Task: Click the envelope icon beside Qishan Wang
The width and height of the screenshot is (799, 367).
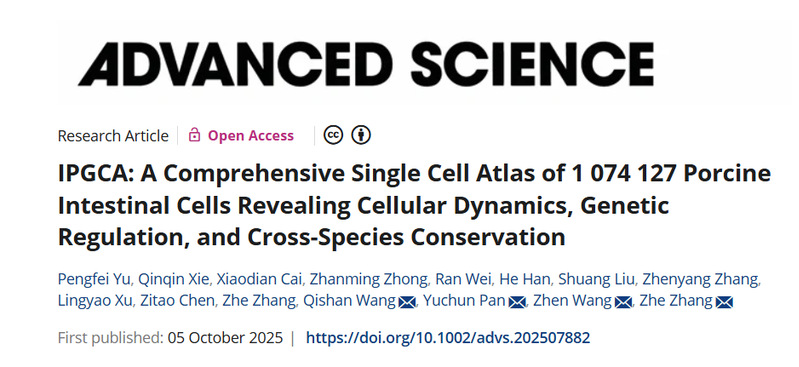Action: coord(407,302)
